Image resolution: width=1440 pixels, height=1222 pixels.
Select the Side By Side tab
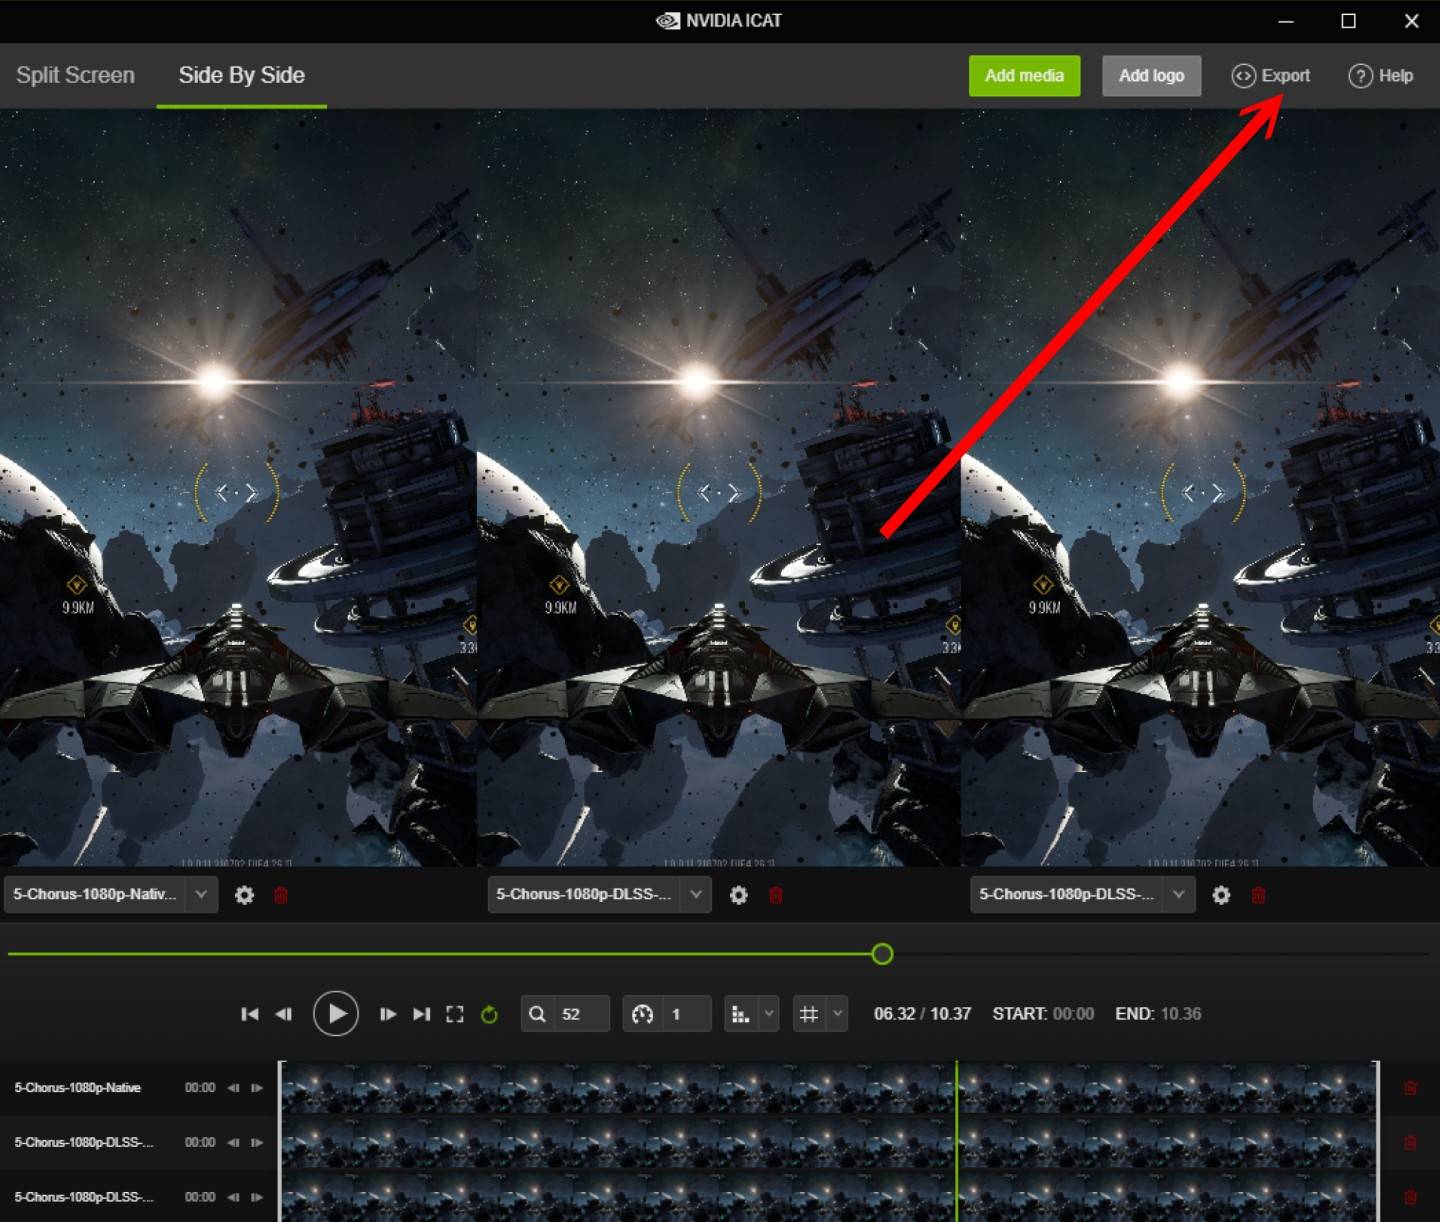click(x=241, y=75)
